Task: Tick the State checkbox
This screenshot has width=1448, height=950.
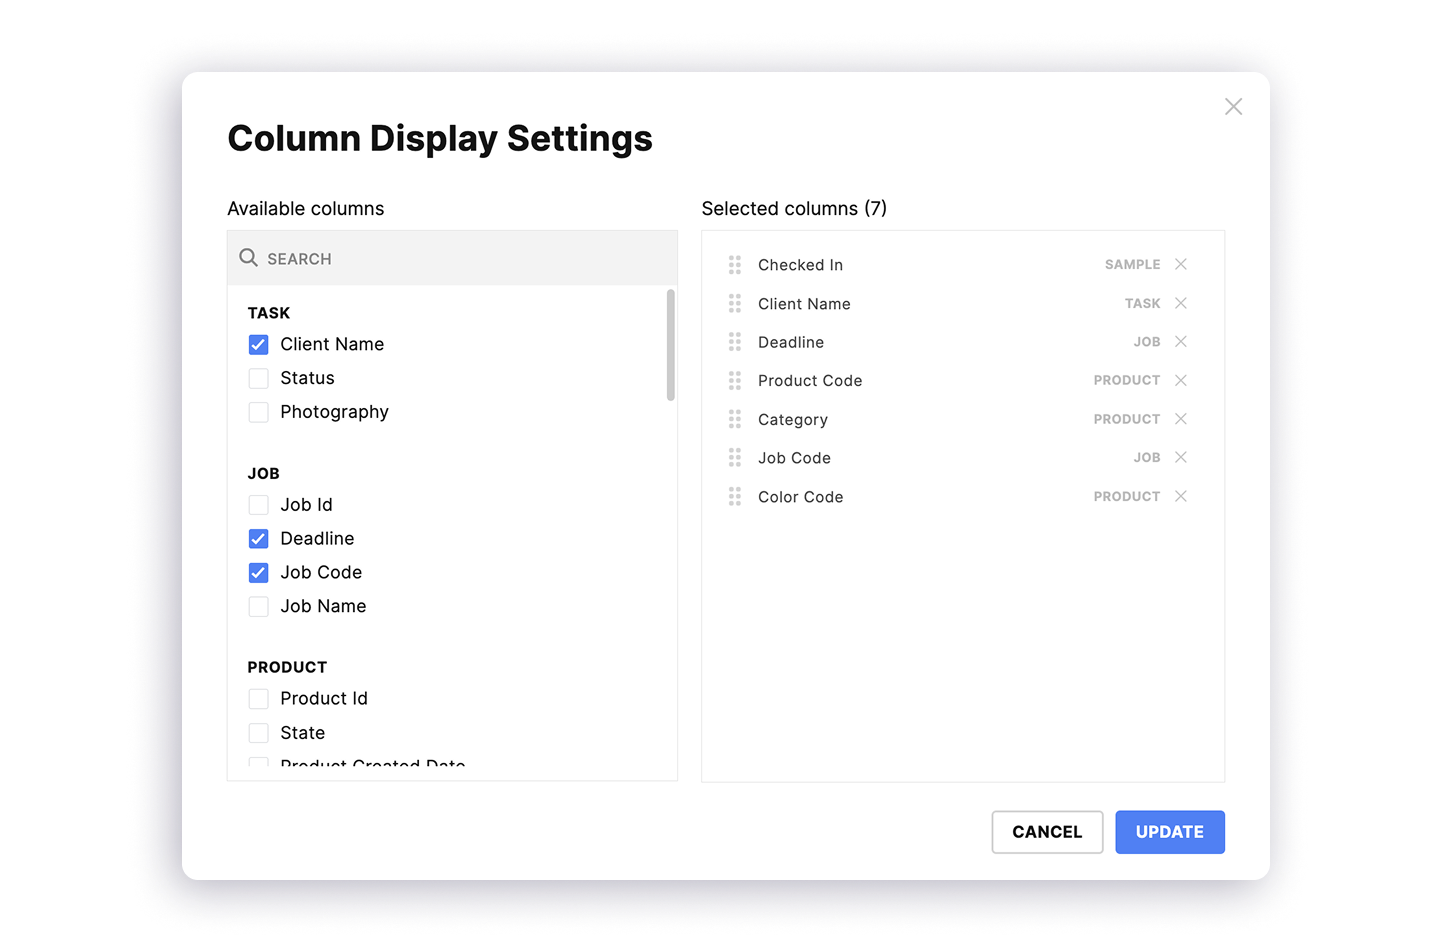Action: pos(258,733)
